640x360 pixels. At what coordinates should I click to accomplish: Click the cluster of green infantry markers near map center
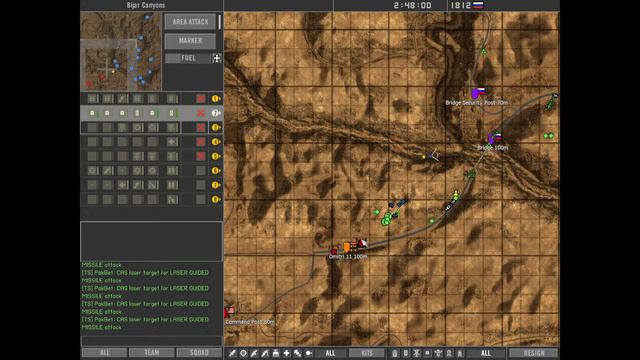(x=387, y=219)
